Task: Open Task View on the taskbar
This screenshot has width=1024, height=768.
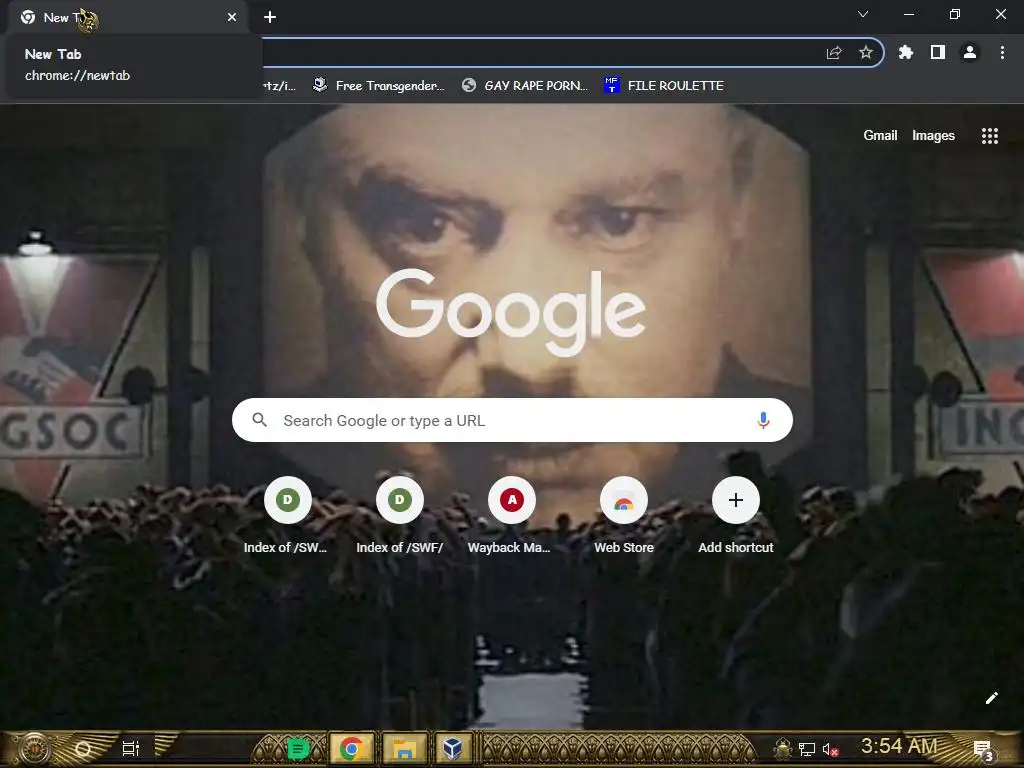Action: pyautogui.click(x=131, y=748)
